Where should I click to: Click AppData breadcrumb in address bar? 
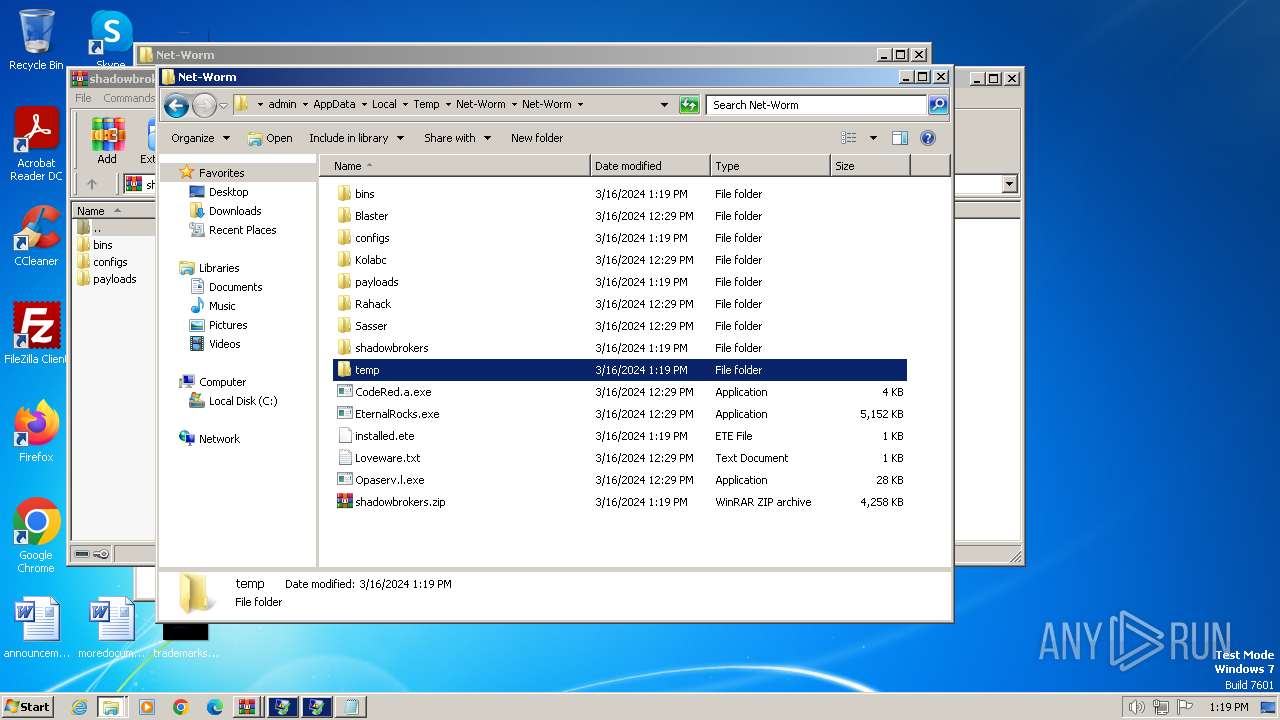coord(334,104)
